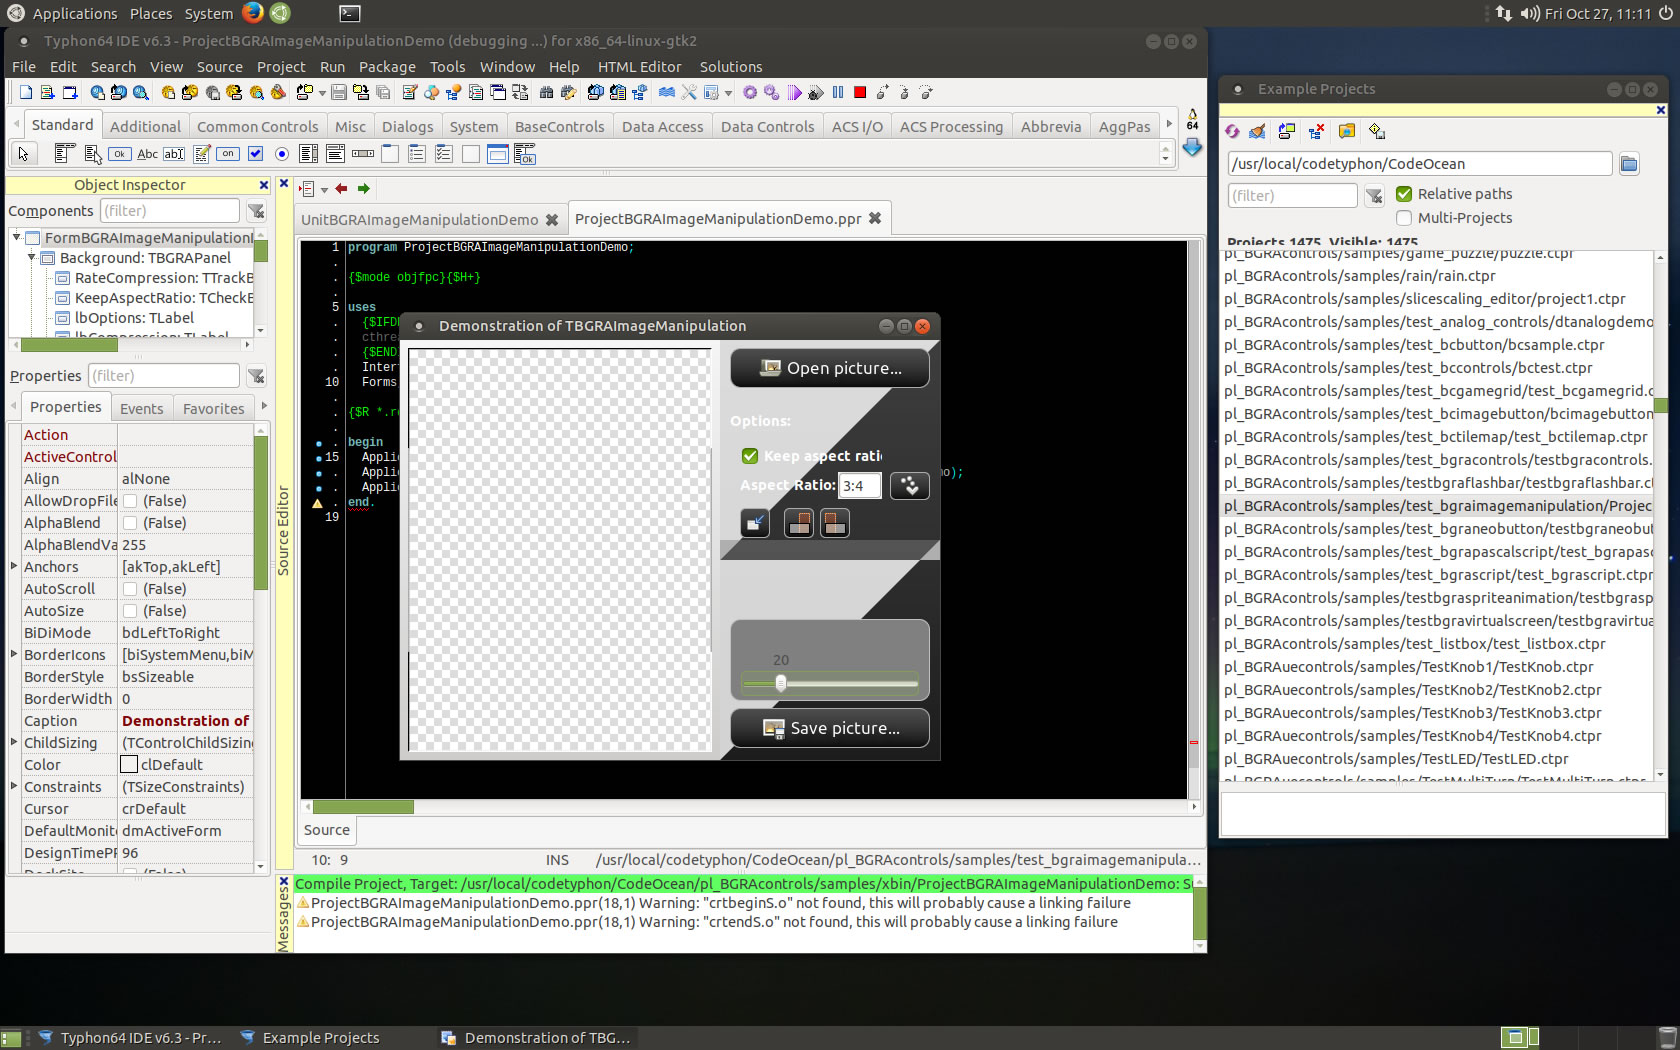Click the wrench and screwdriver tools icon
Viewport: 1680px width, 1050px height.
(689, 93)
